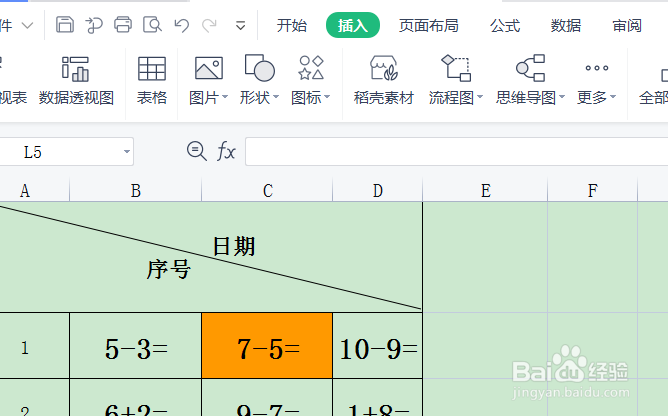The height and width of the screenshot is (416, 668).
Task: Expand the 更多 dropdown arrow
Action: point(613,97)
